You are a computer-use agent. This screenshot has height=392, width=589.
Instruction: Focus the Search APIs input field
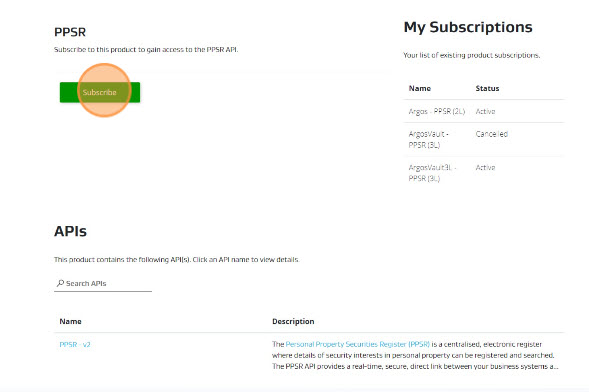(x=103, y=283)
